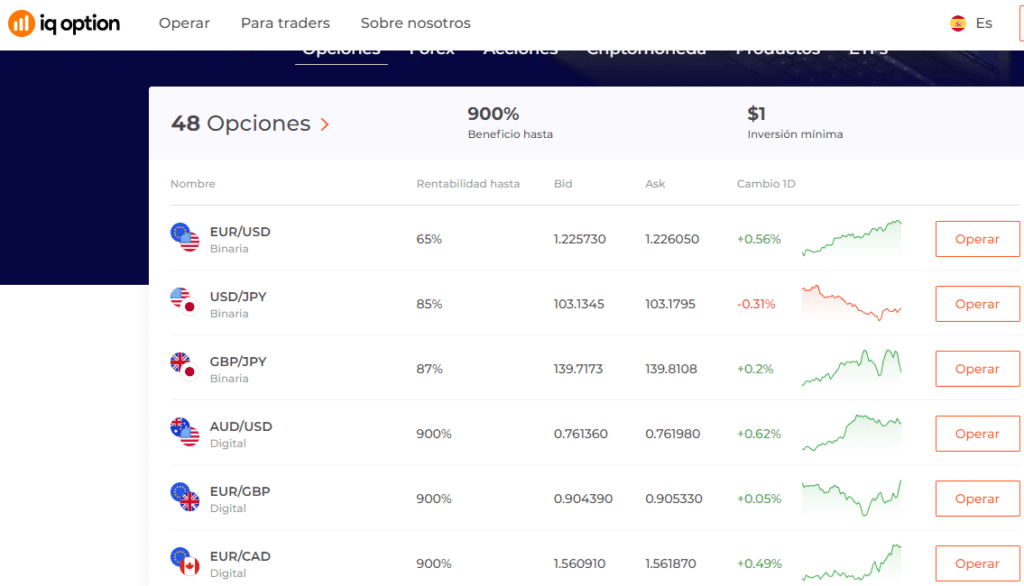Click the EUR/USD currency pair flag icon
Viewport: 1024px width, 586px height.
[x=185, y=238]
